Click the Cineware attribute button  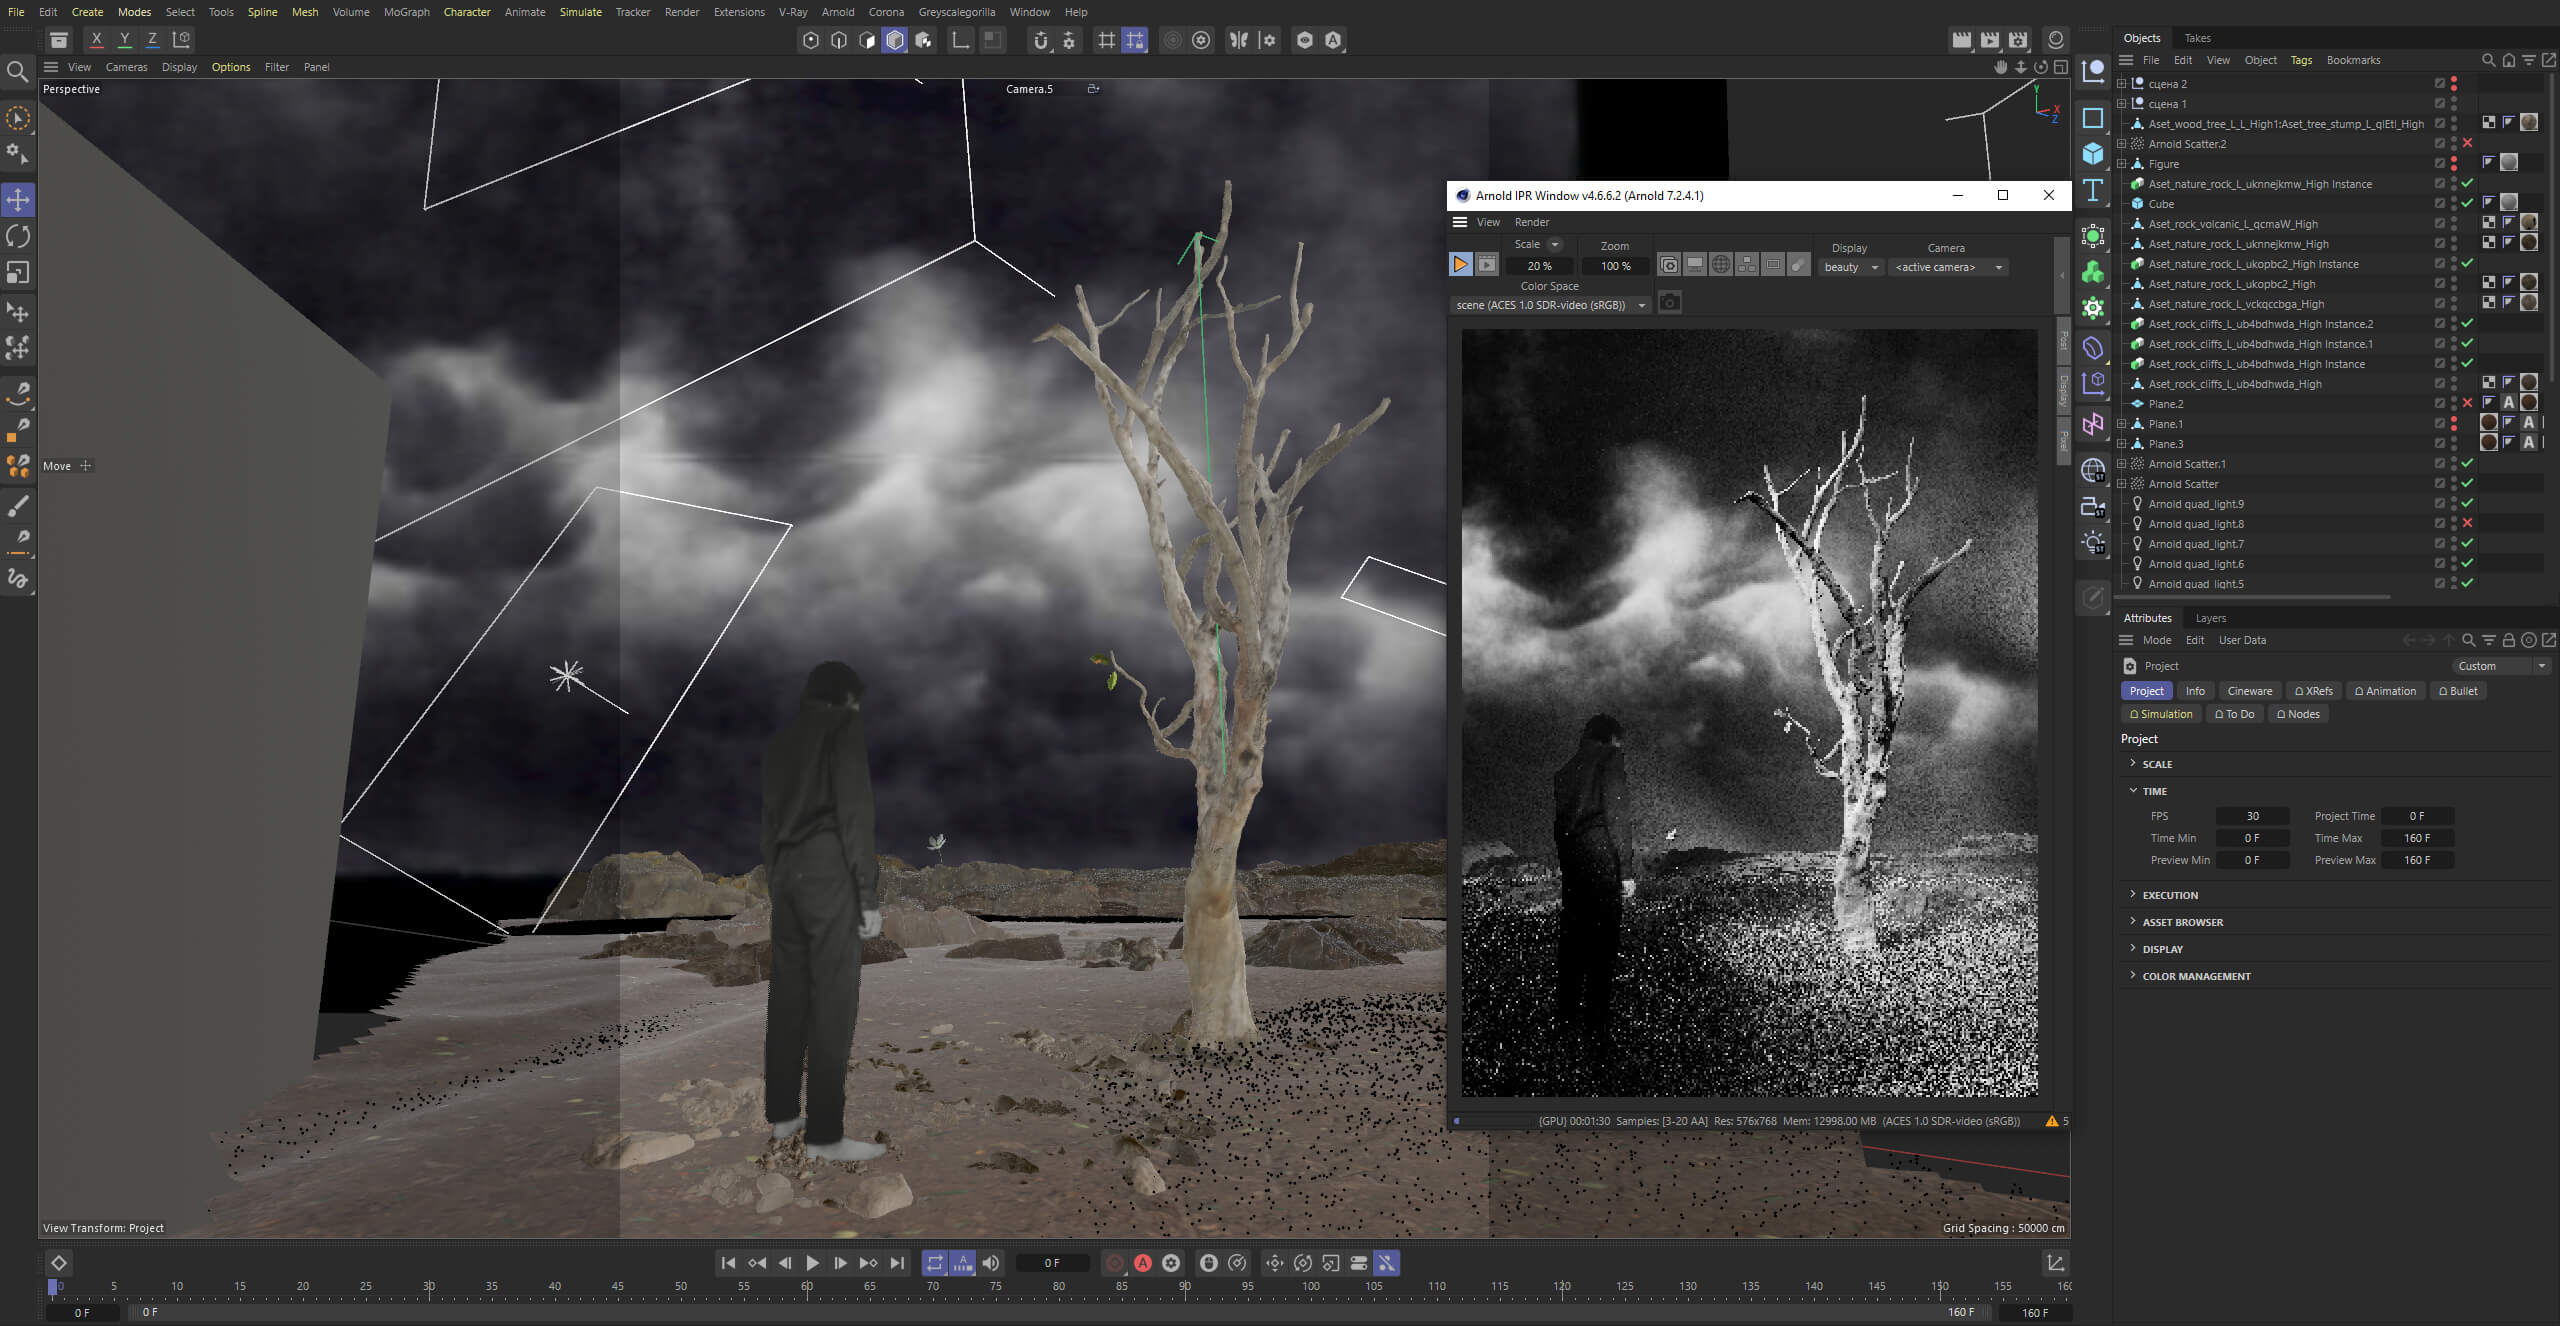[2249, 691]
